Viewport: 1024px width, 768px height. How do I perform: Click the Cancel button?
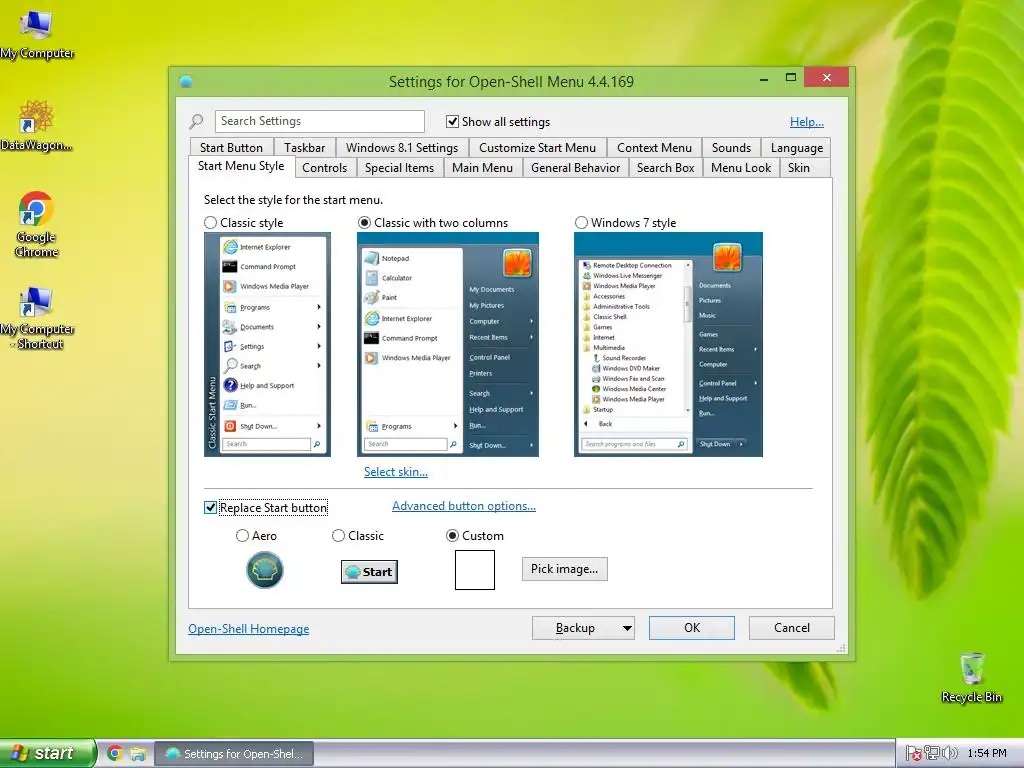792,628
